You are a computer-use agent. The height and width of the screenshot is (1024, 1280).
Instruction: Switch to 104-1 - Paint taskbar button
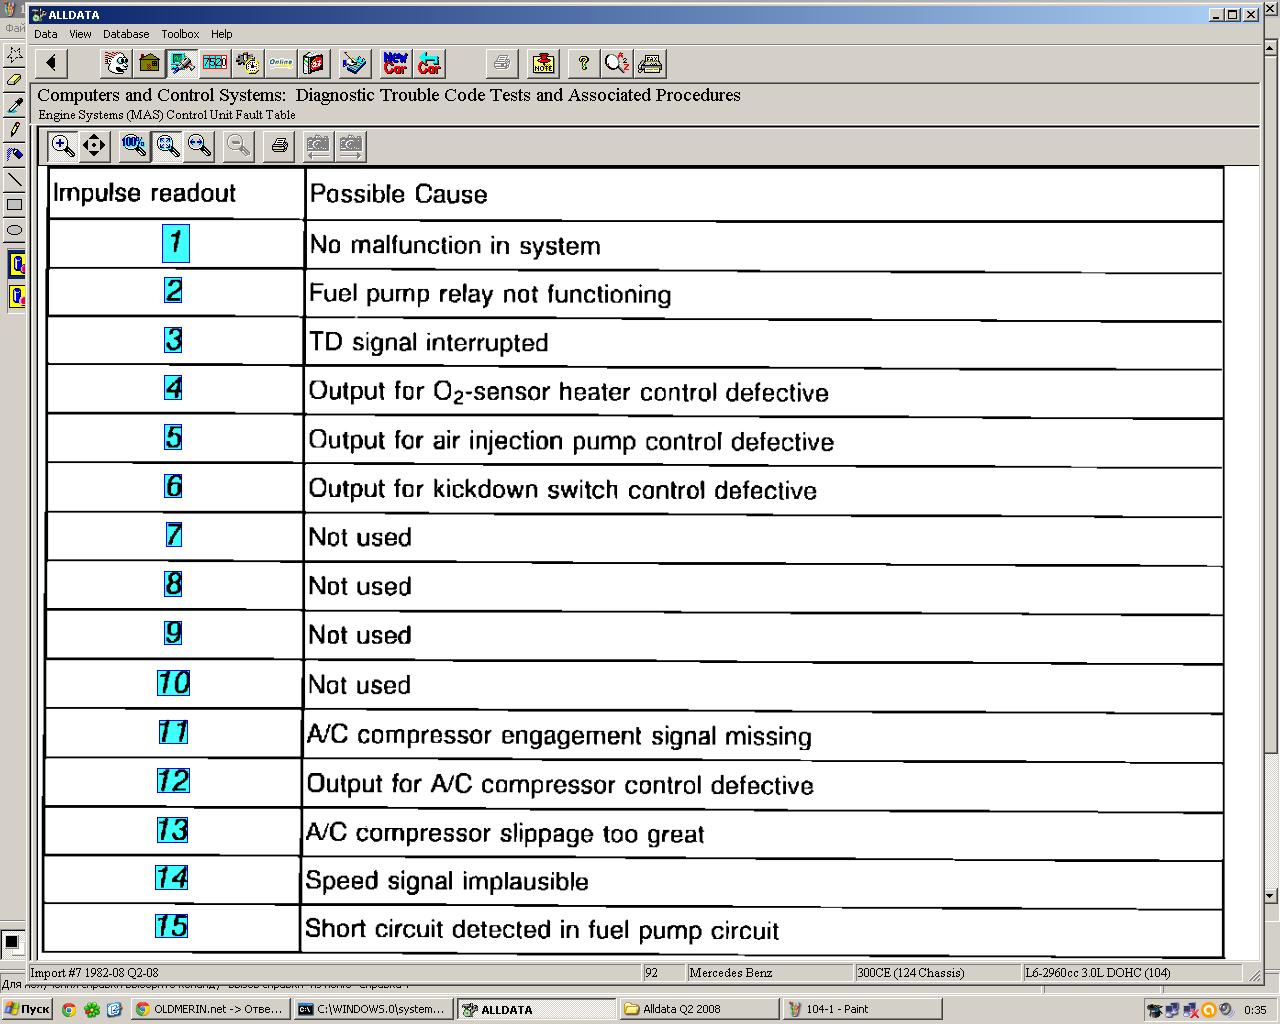[x=861, y=1009]
